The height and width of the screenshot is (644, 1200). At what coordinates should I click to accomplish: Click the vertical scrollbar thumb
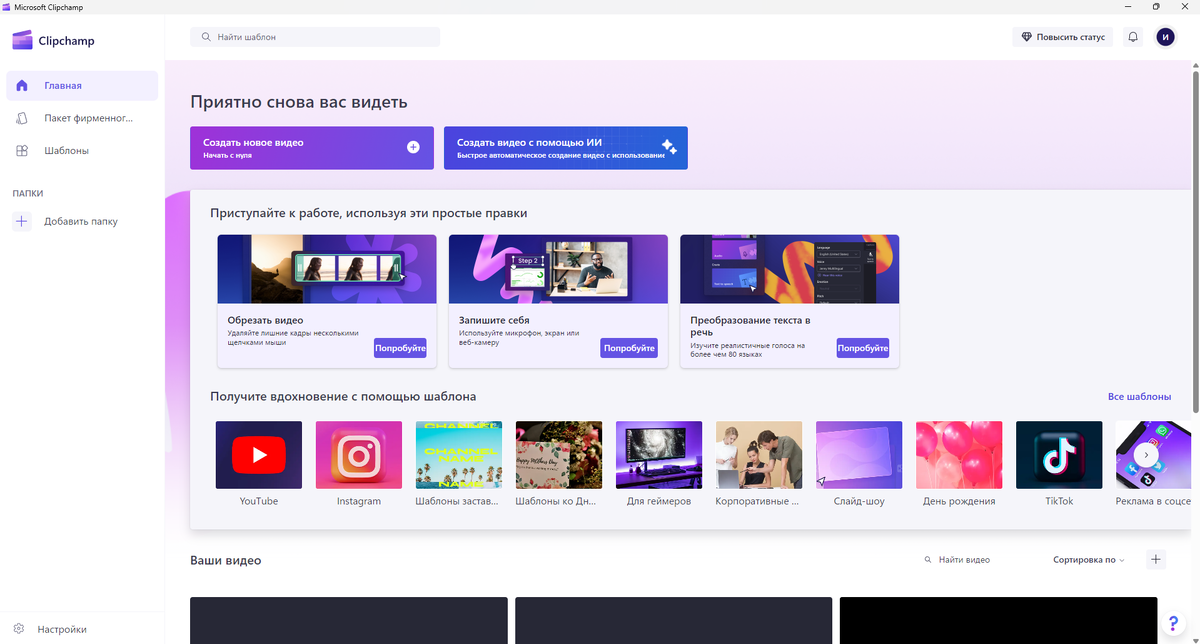(1194, 240)
